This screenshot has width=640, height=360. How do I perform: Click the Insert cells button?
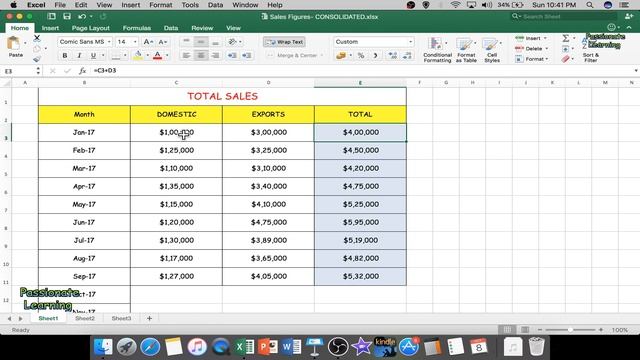tap(532, 38)
